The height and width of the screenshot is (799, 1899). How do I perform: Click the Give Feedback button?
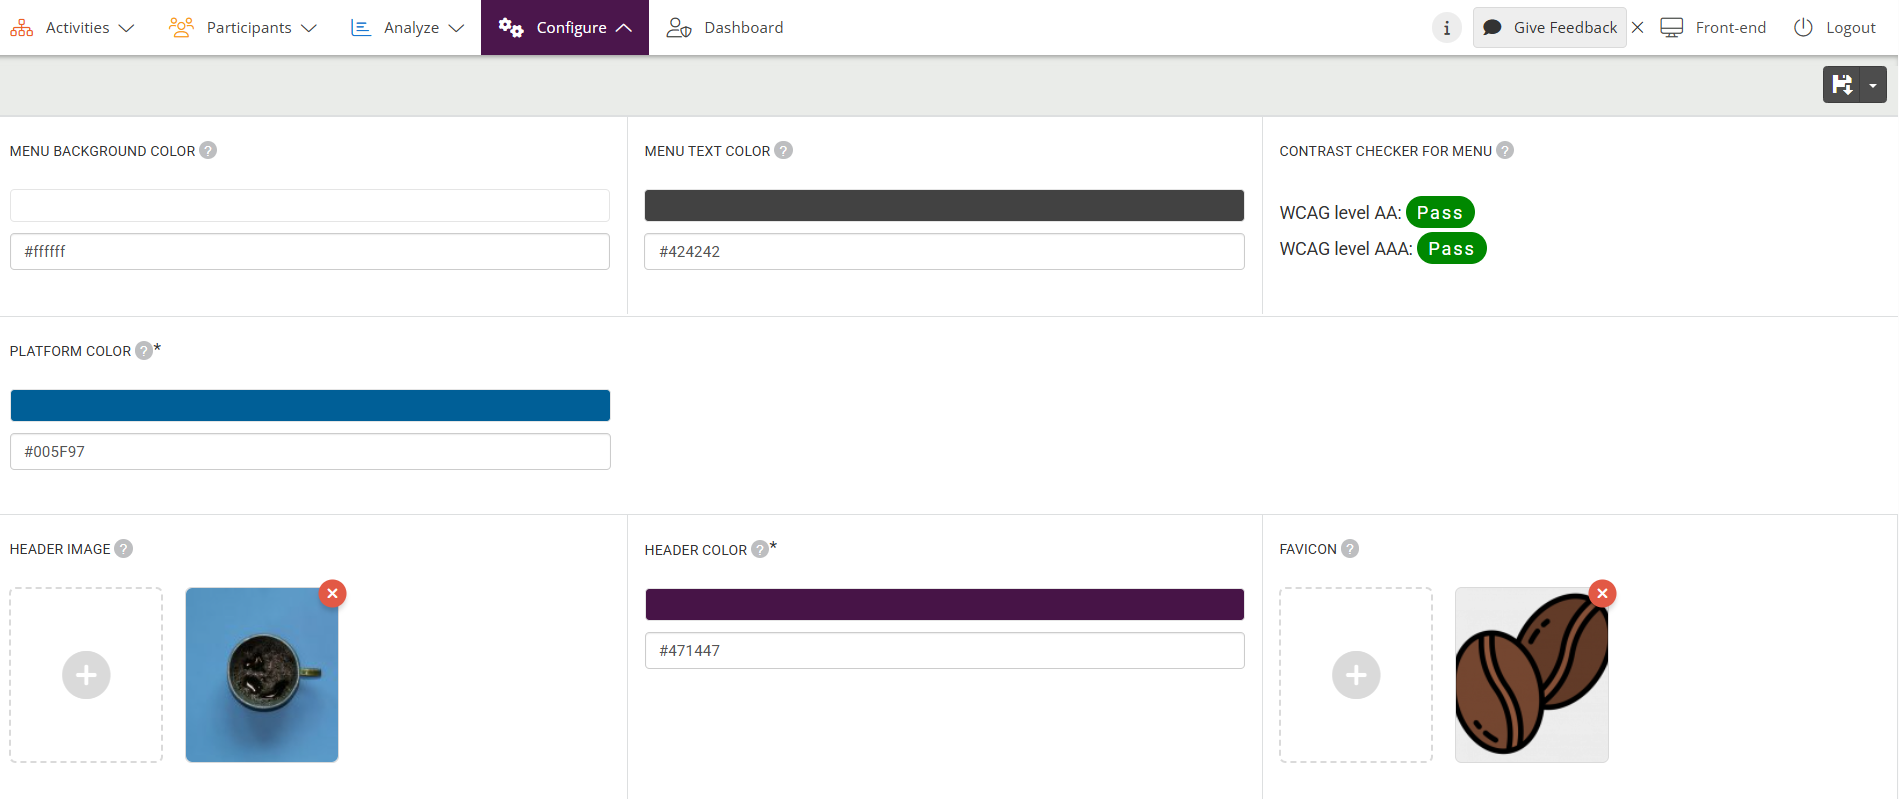[x=1550, y=28]
